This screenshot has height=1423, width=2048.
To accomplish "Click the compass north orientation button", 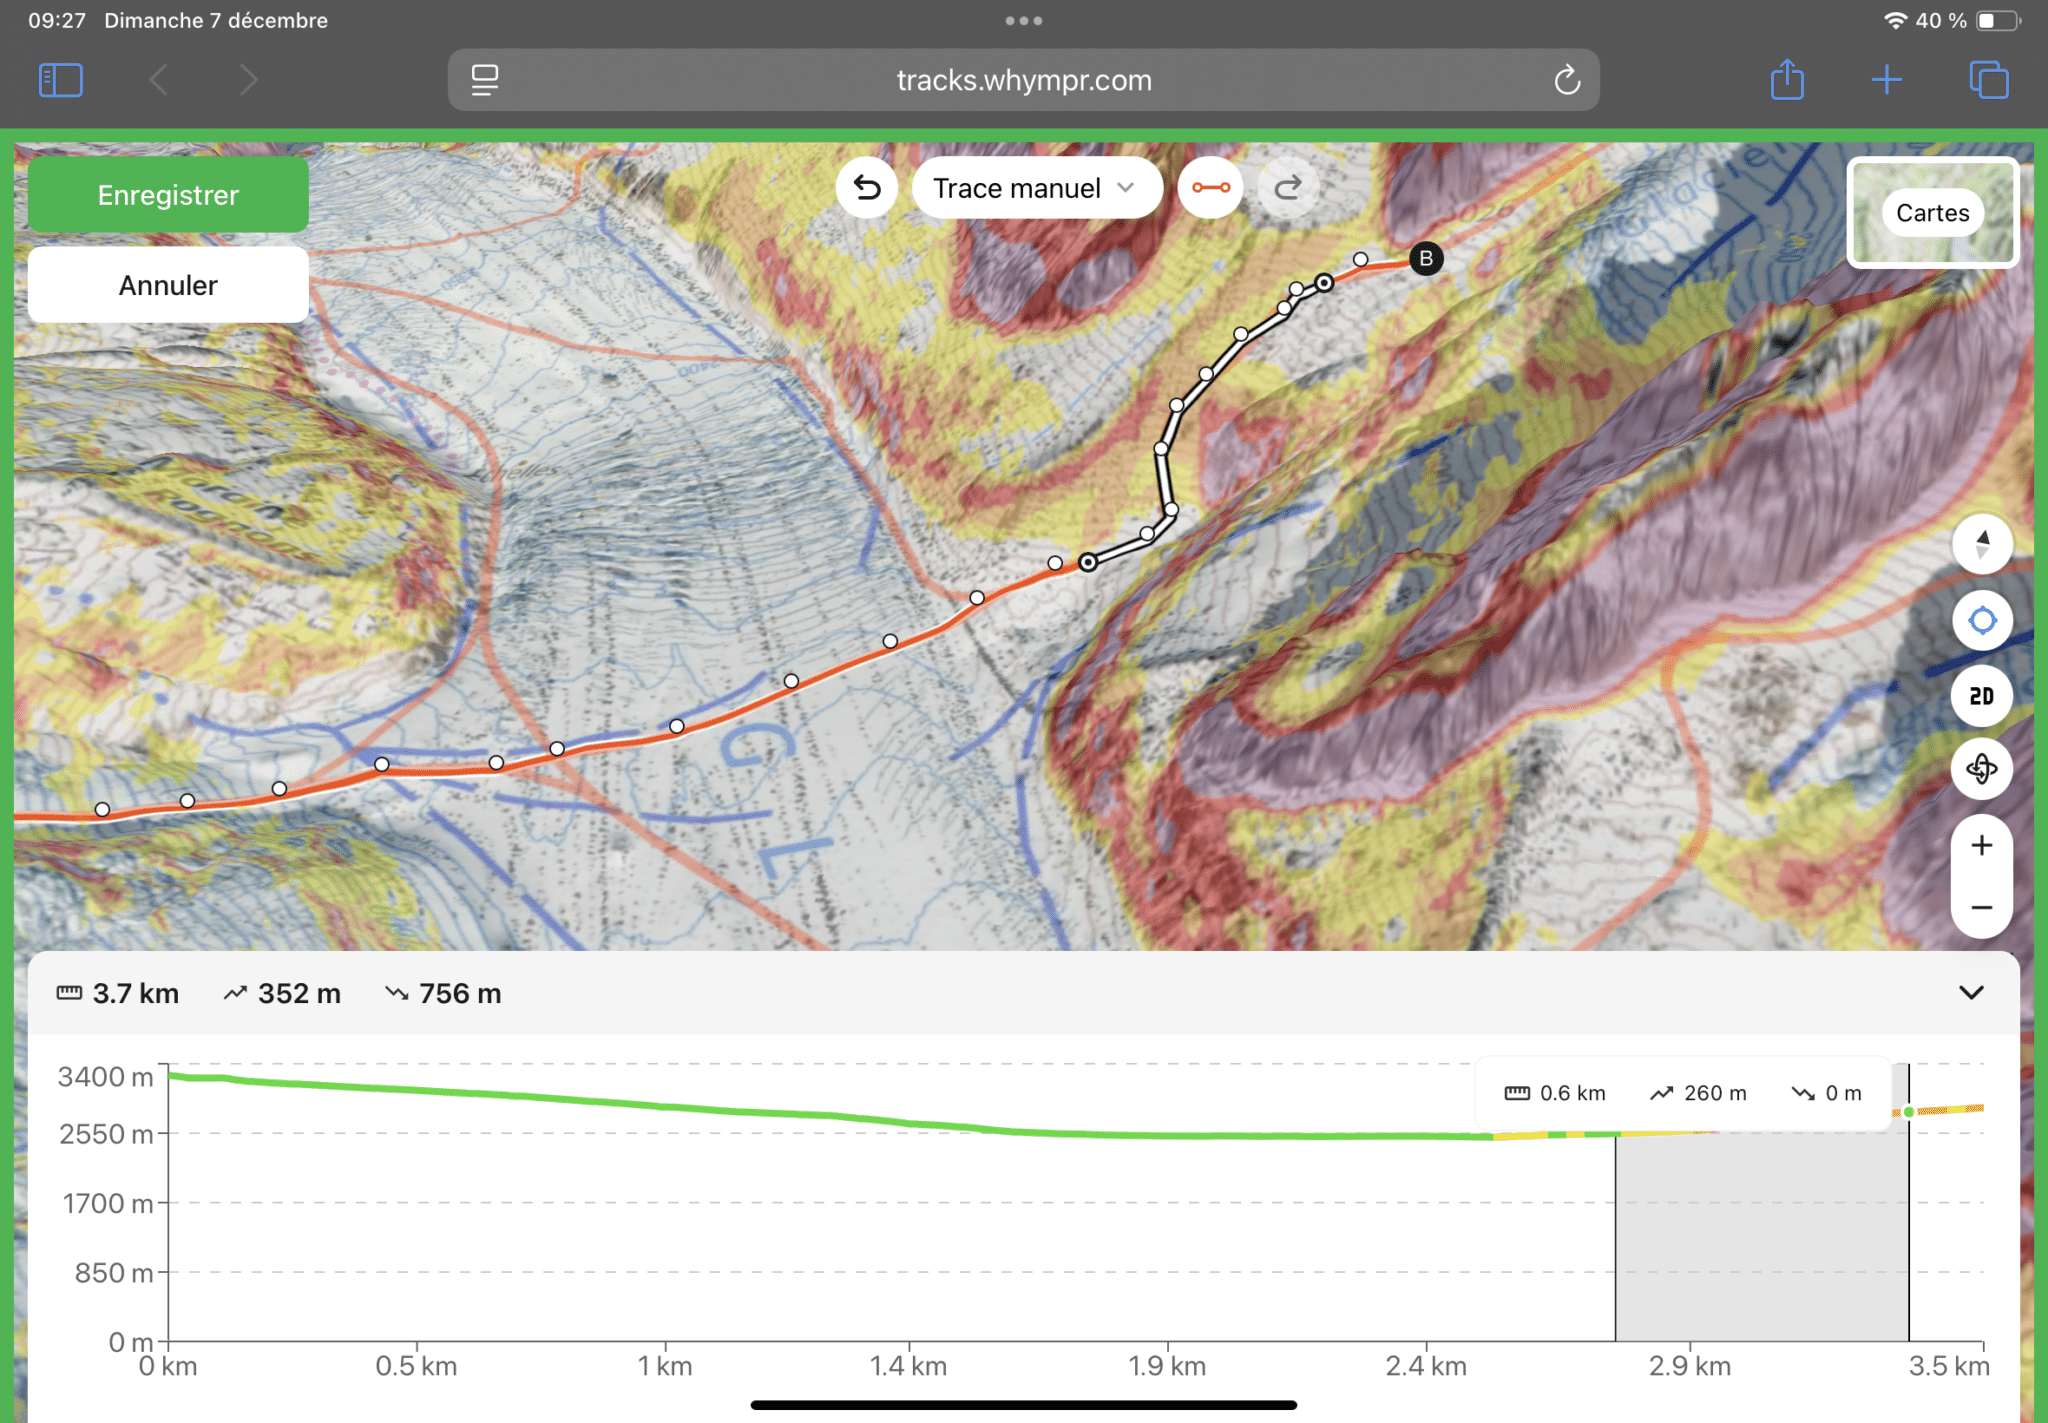I will 1981,544.
